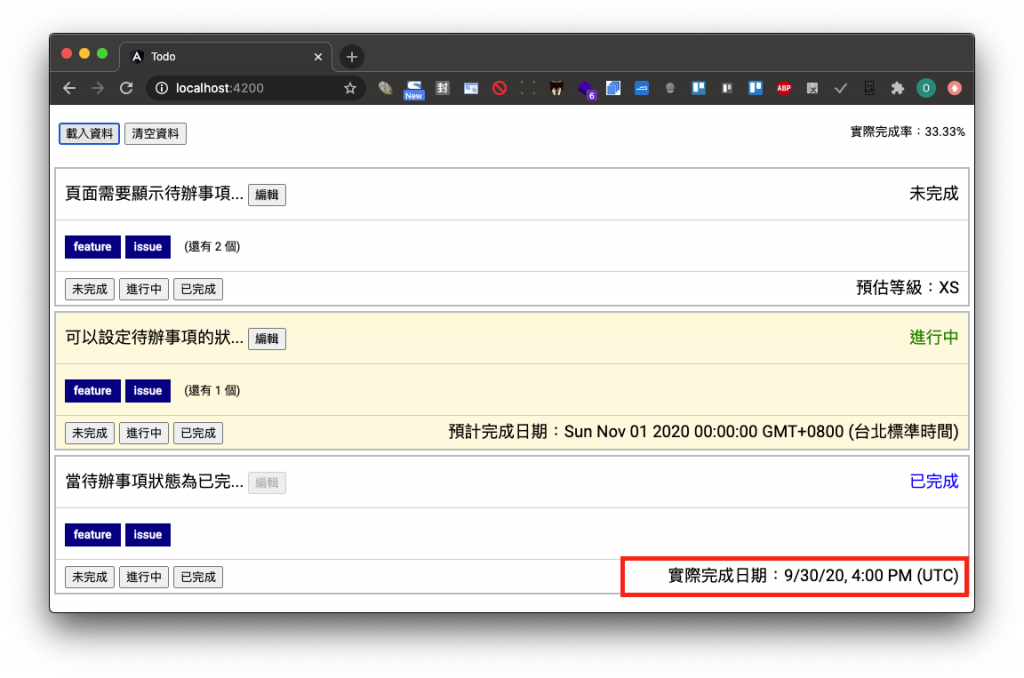The image size is (1024, 678).
Task: Click the gray crossed-box extension icon
Action: click(x=812, y=88)
